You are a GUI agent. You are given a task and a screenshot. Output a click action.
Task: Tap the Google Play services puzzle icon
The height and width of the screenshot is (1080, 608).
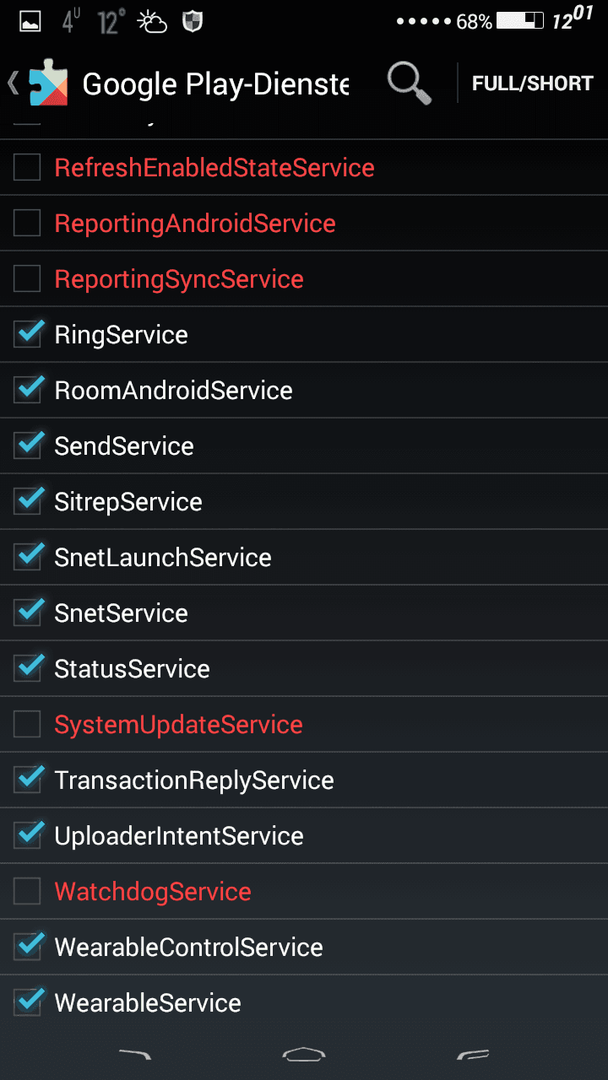(x=48, y=85)
